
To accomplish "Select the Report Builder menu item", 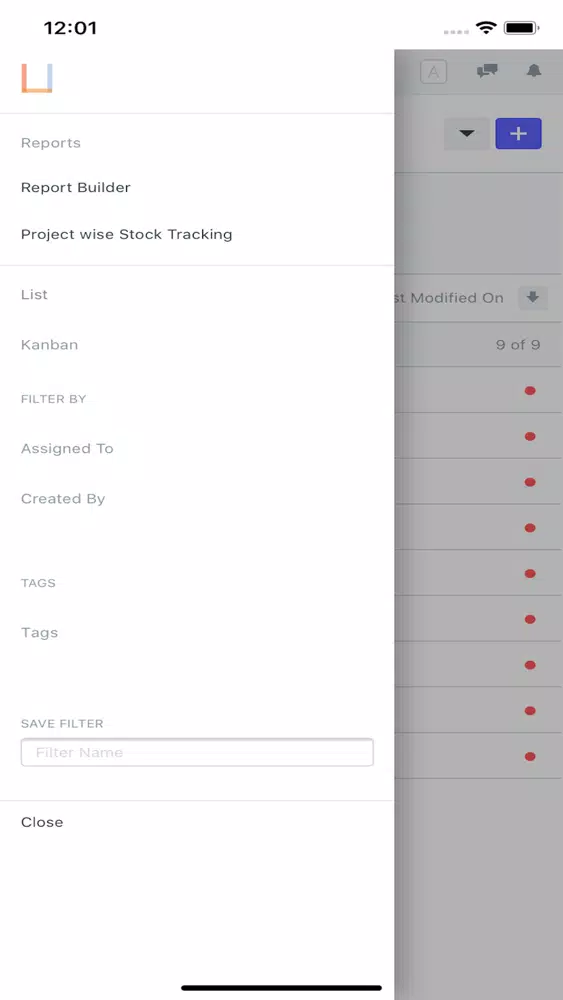I will coord(76,188).
